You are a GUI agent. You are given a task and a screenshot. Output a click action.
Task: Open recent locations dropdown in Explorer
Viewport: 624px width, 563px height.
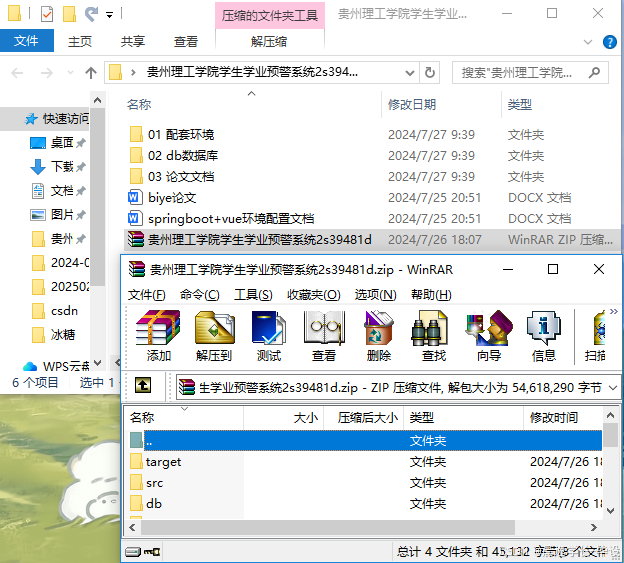point(70,73)
